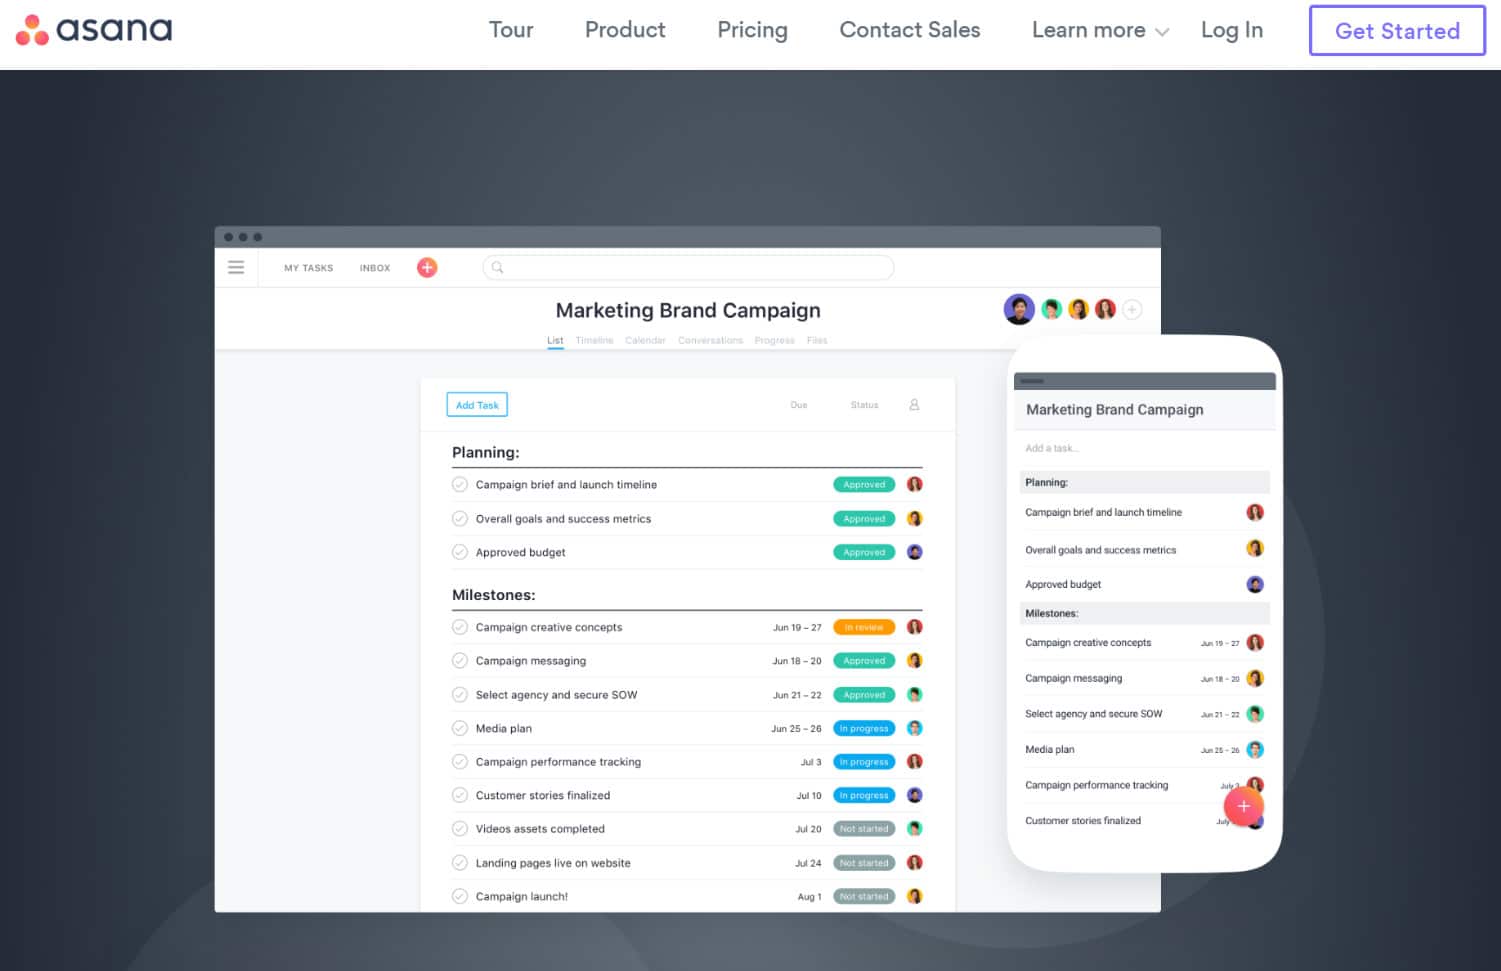Screen dimensions: 1501x971
Task: Switch to the Timeline tab
Action: pyautogui.click(x=594, y=341)
